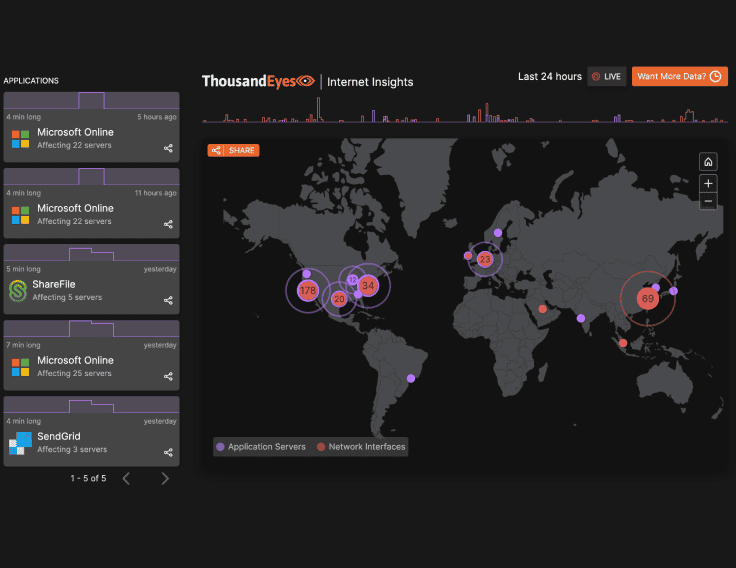Click Want More Data button

[680, 77]
